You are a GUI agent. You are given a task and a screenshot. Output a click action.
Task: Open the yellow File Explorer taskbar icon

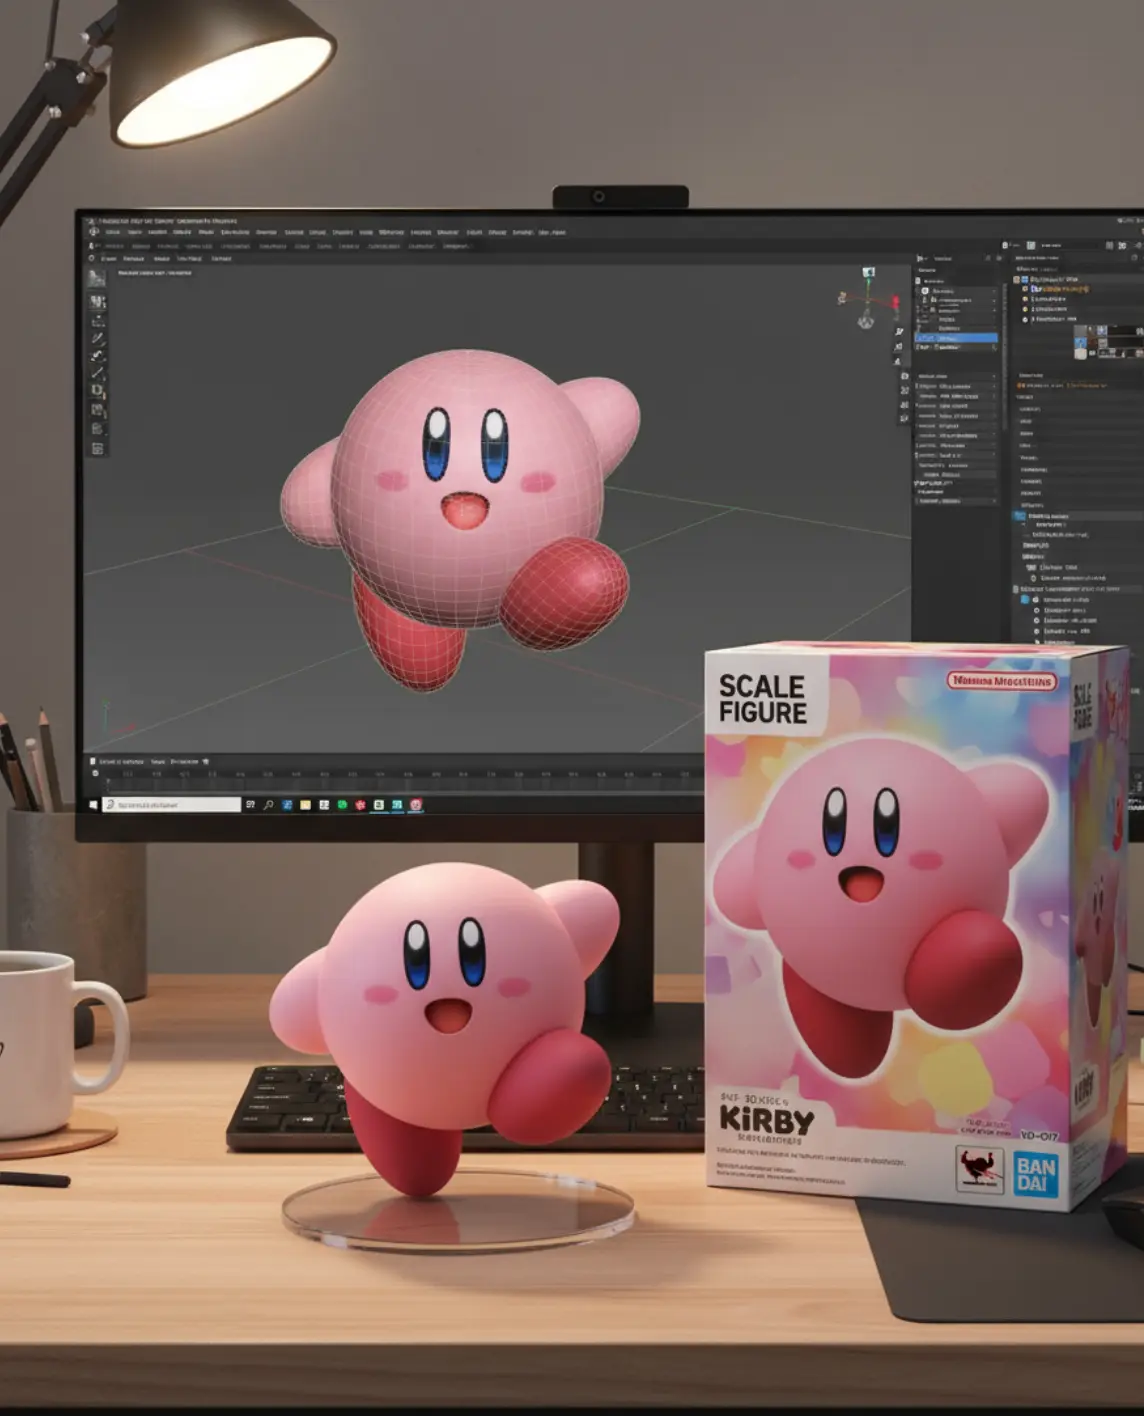pos(306,805)
